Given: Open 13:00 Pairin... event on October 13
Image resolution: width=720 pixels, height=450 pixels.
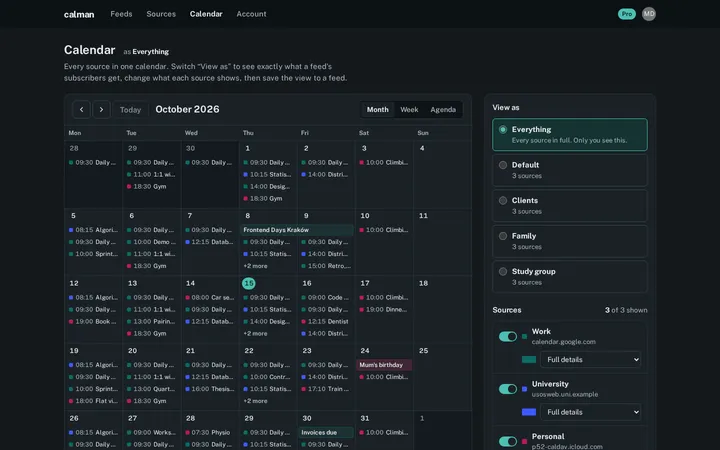Looking at the screenshot, I should click(151, 321).
